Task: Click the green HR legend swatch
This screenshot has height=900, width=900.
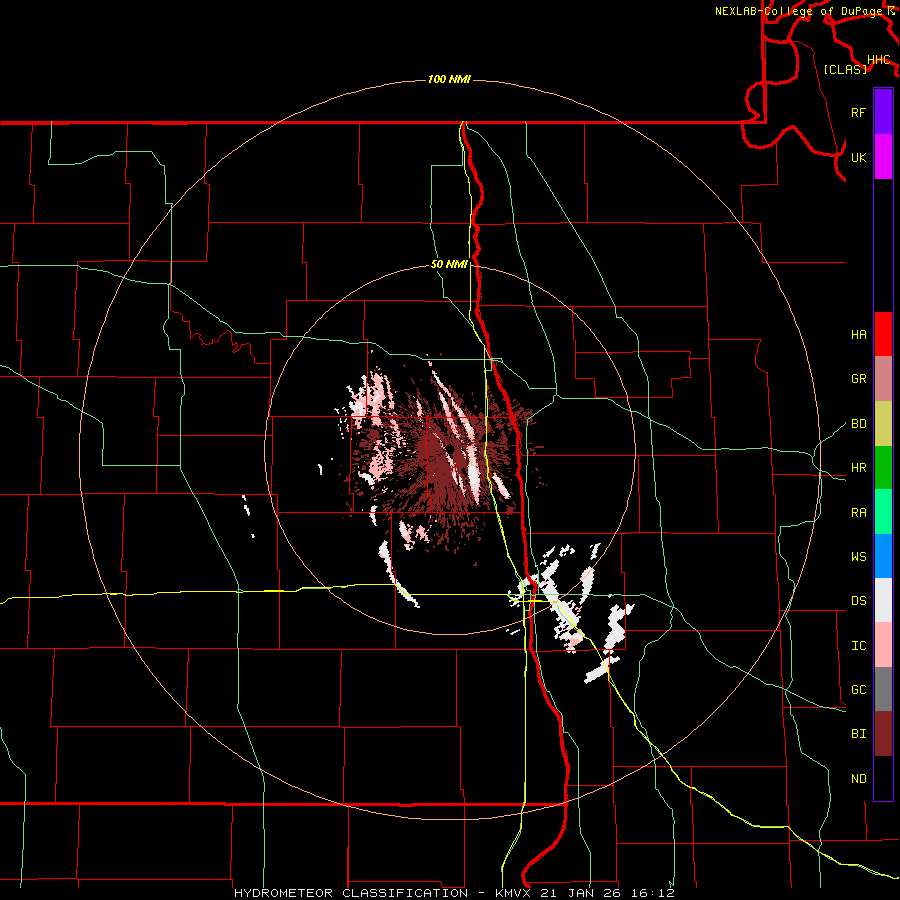Action: pos(883,467)
